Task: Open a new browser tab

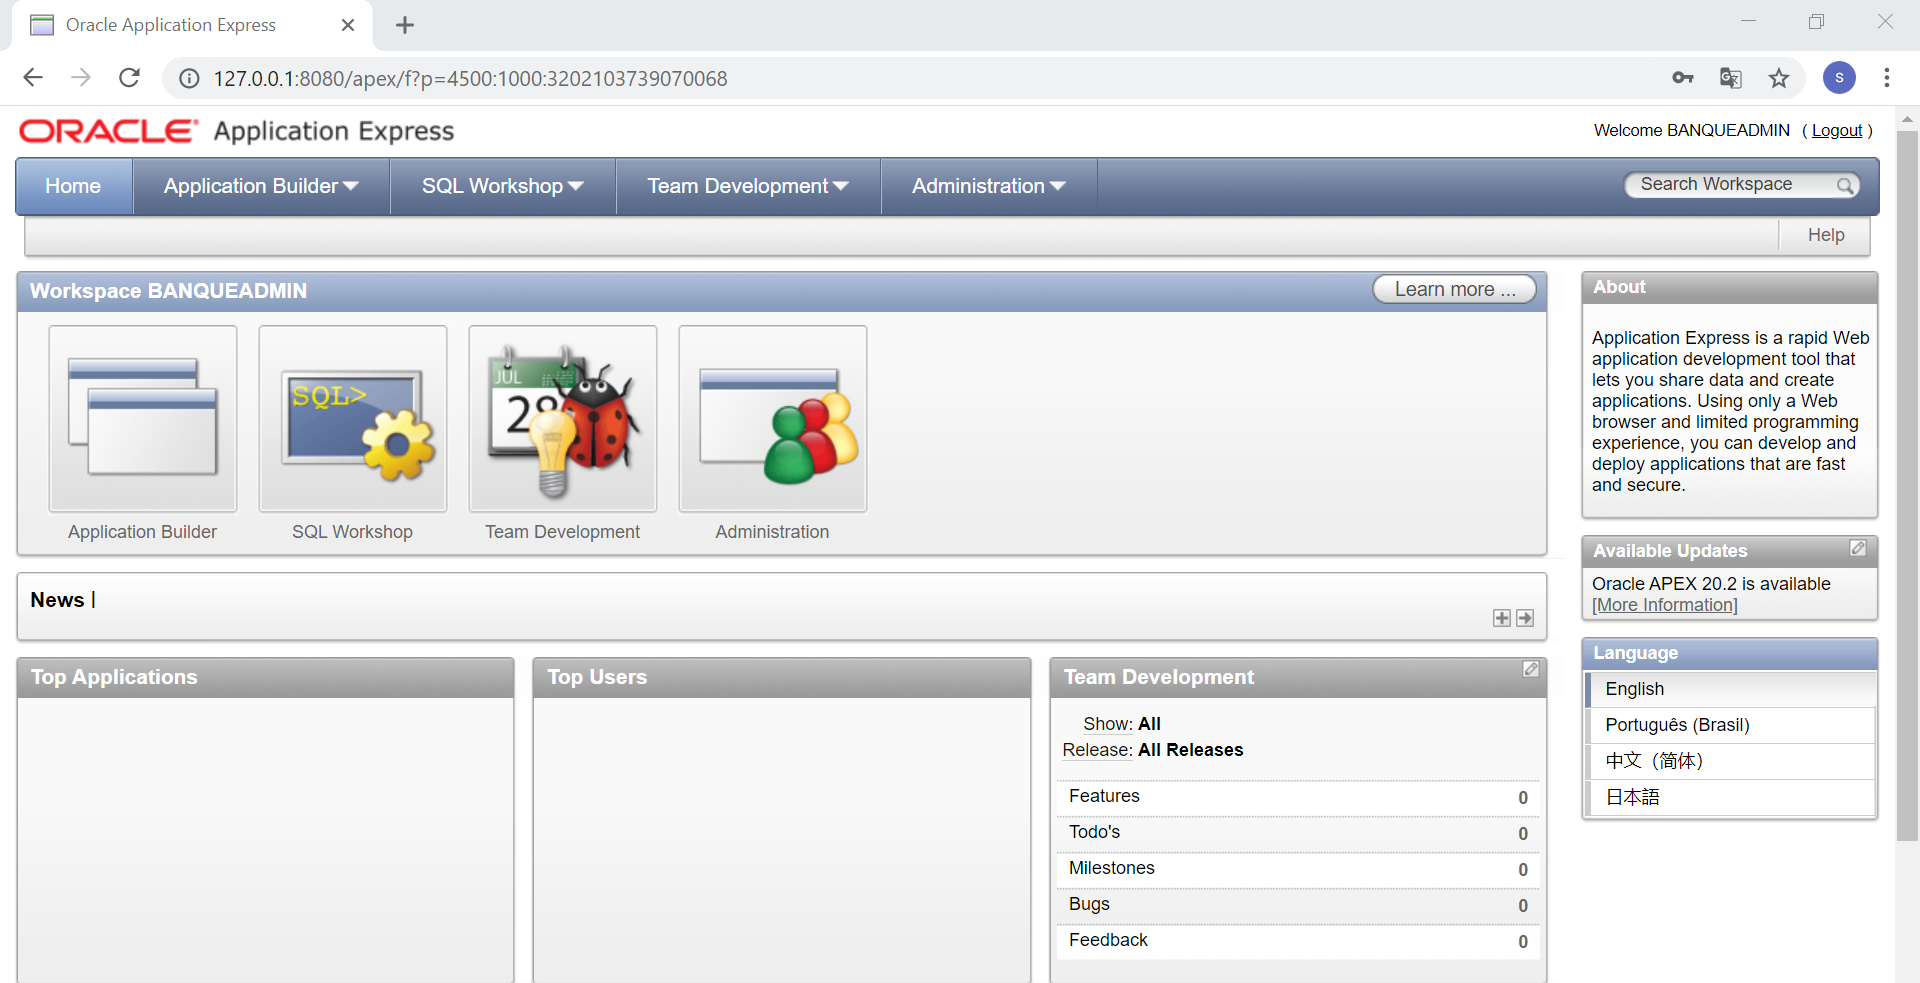Action: (405, 25)
